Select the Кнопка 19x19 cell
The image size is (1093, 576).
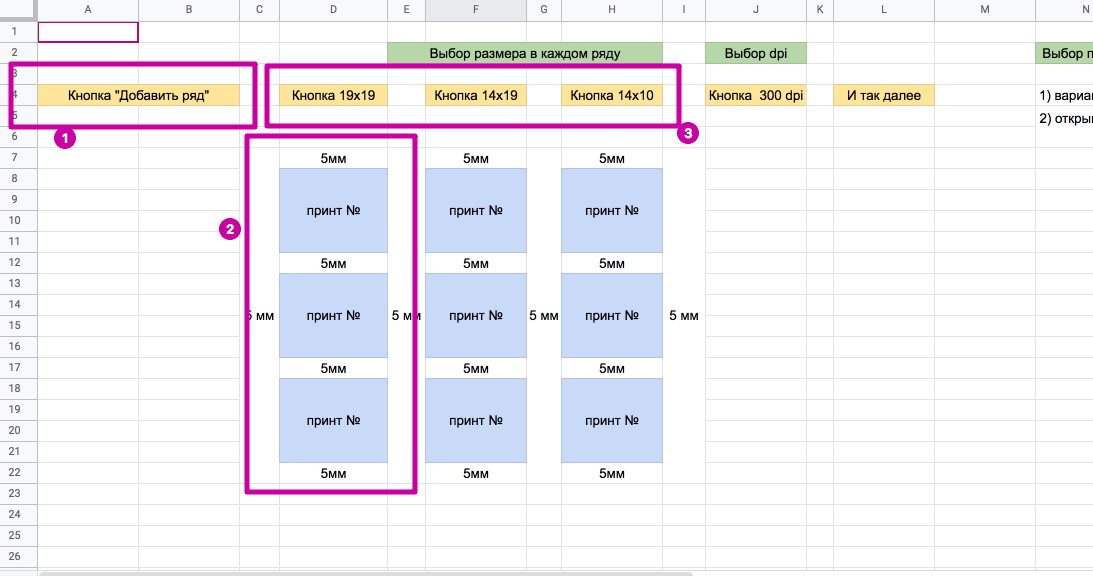pos(333,96)
